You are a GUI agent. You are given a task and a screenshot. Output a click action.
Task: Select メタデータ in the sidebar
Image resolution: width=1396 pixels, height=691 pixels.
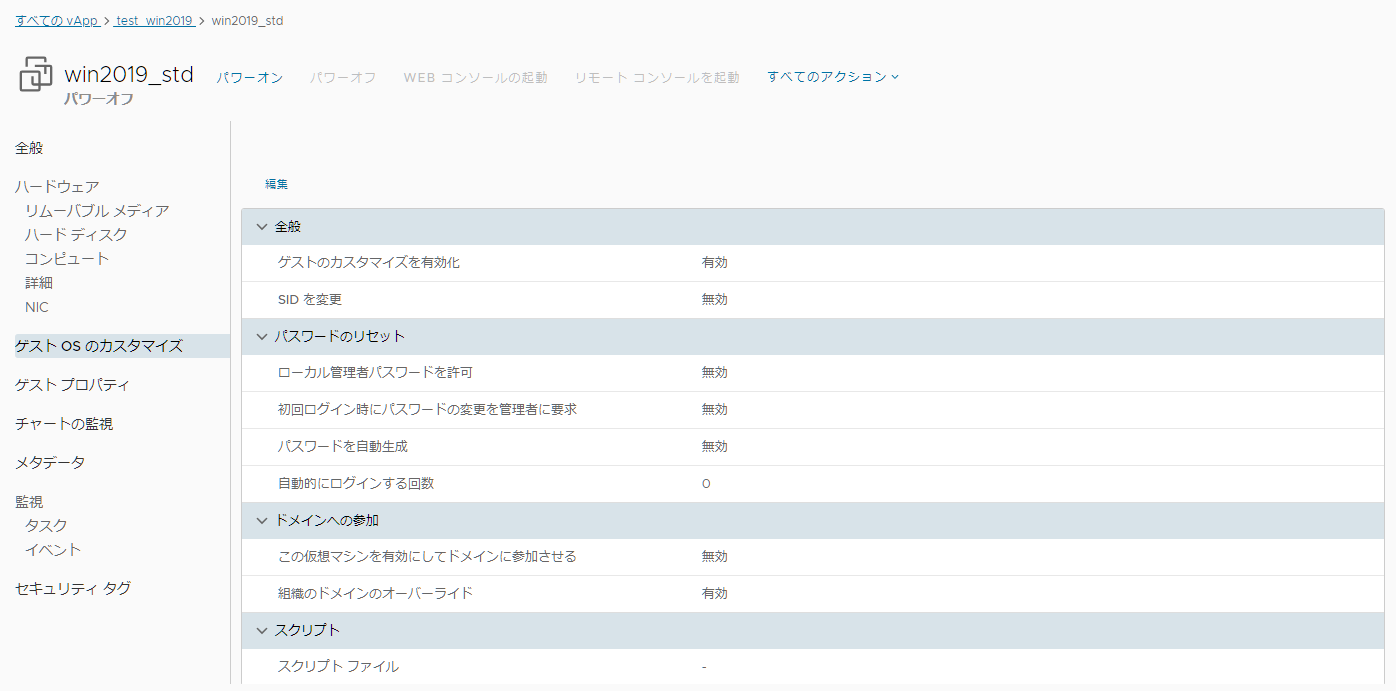[x=50, y=463]
